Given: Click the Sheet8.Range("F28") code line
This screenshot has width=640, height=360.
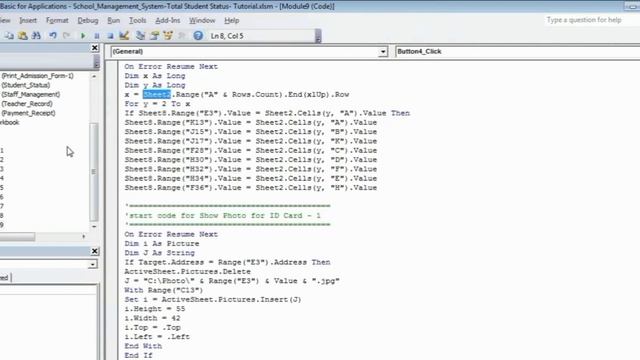Looking at the screenshot, I should (251, 151).
